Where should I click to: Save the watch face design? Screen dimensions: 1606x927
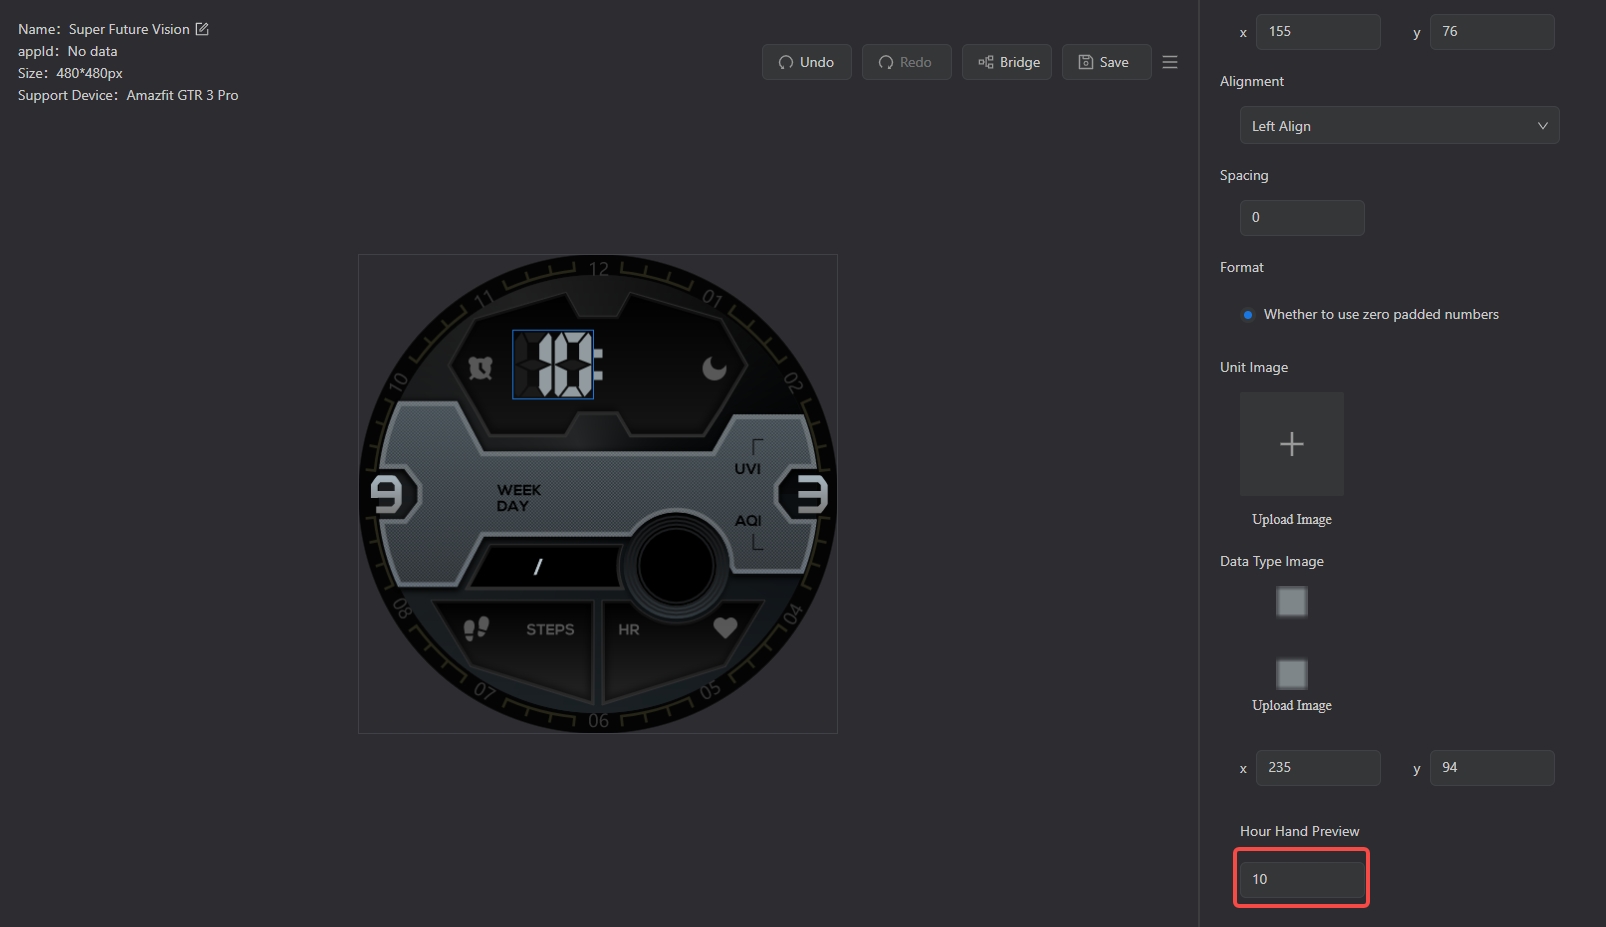[1106, 62]
